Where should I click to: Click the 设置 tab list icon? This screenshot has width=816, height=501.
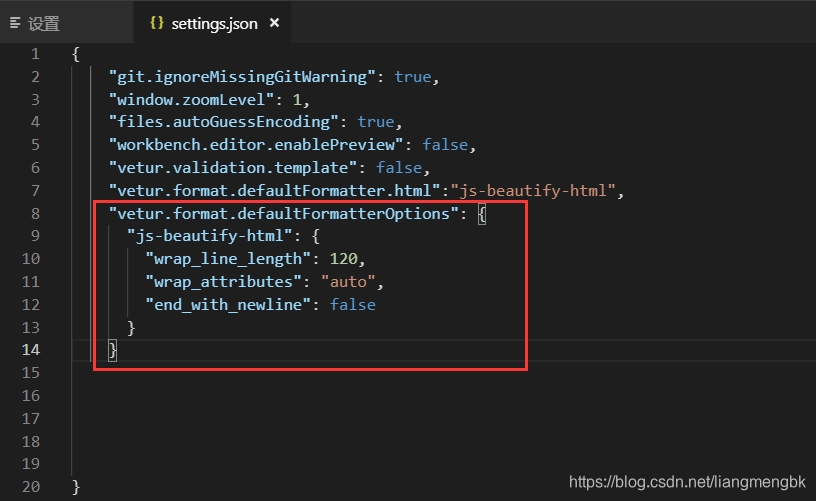[x=15, y=23]
